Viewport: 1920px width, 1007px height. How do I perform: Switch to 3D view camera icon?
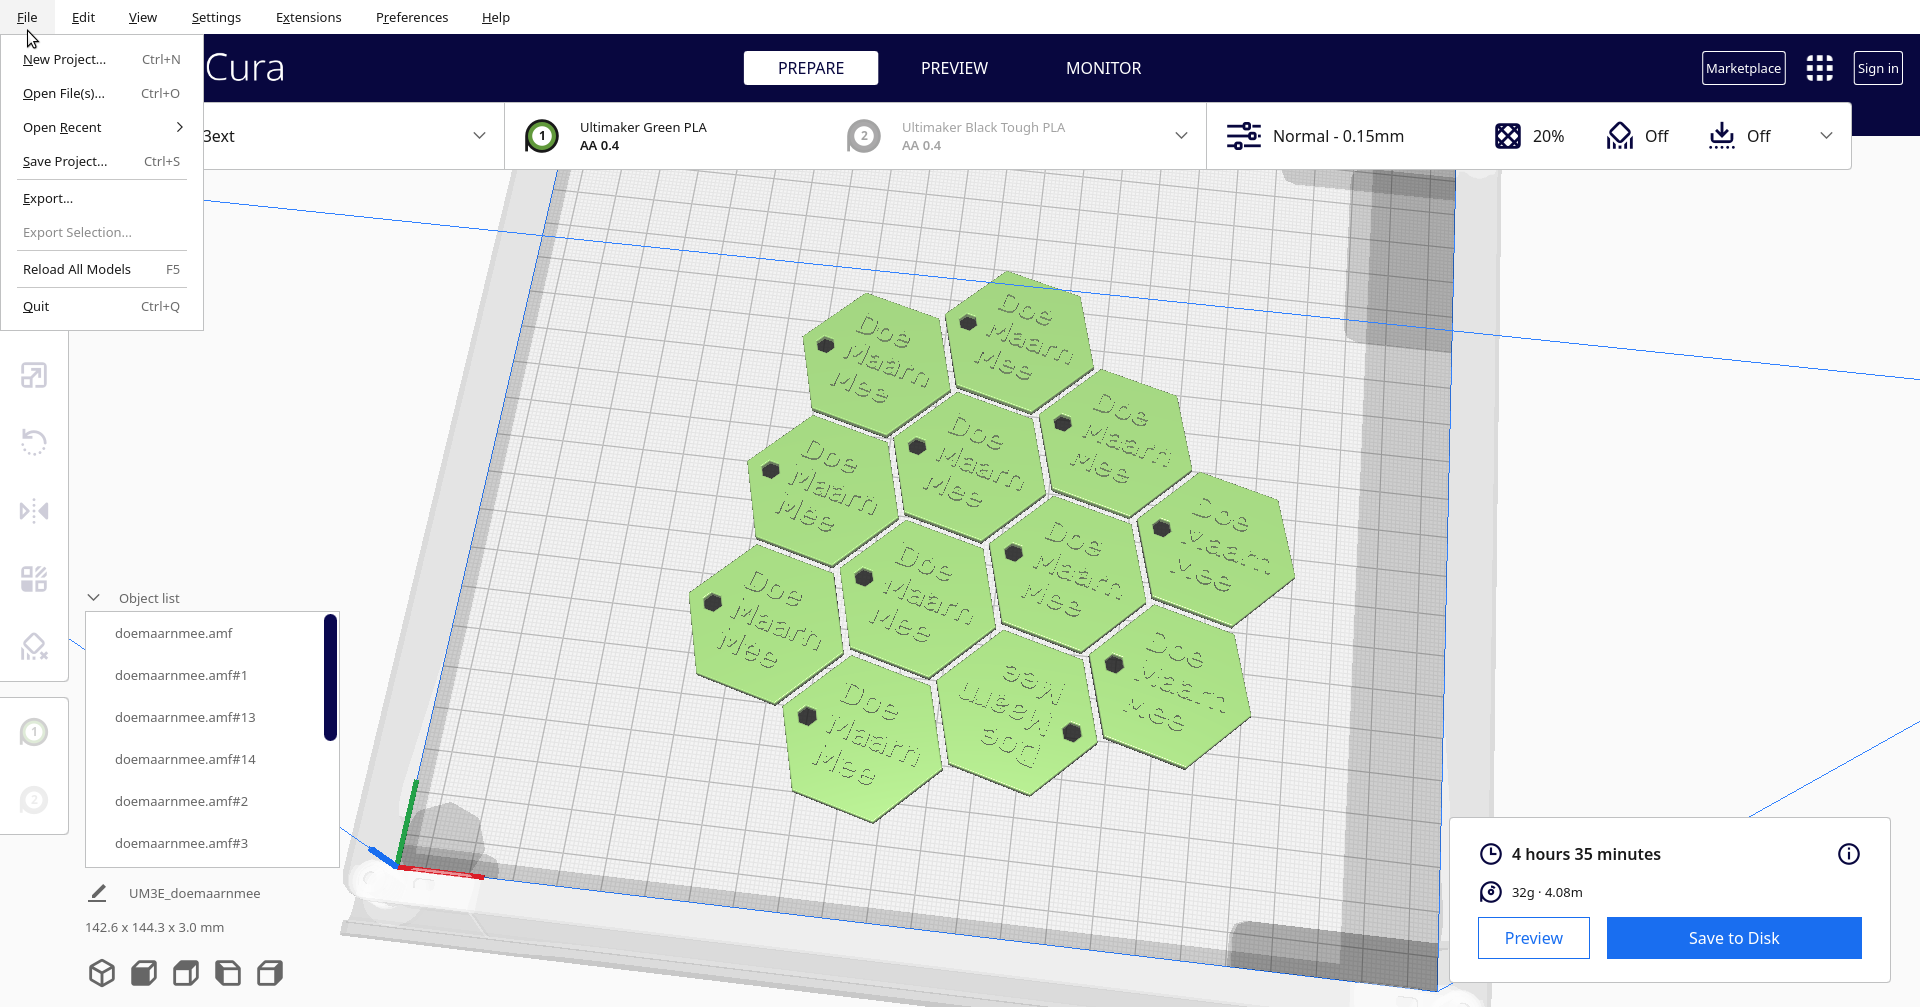click(102, 973)
